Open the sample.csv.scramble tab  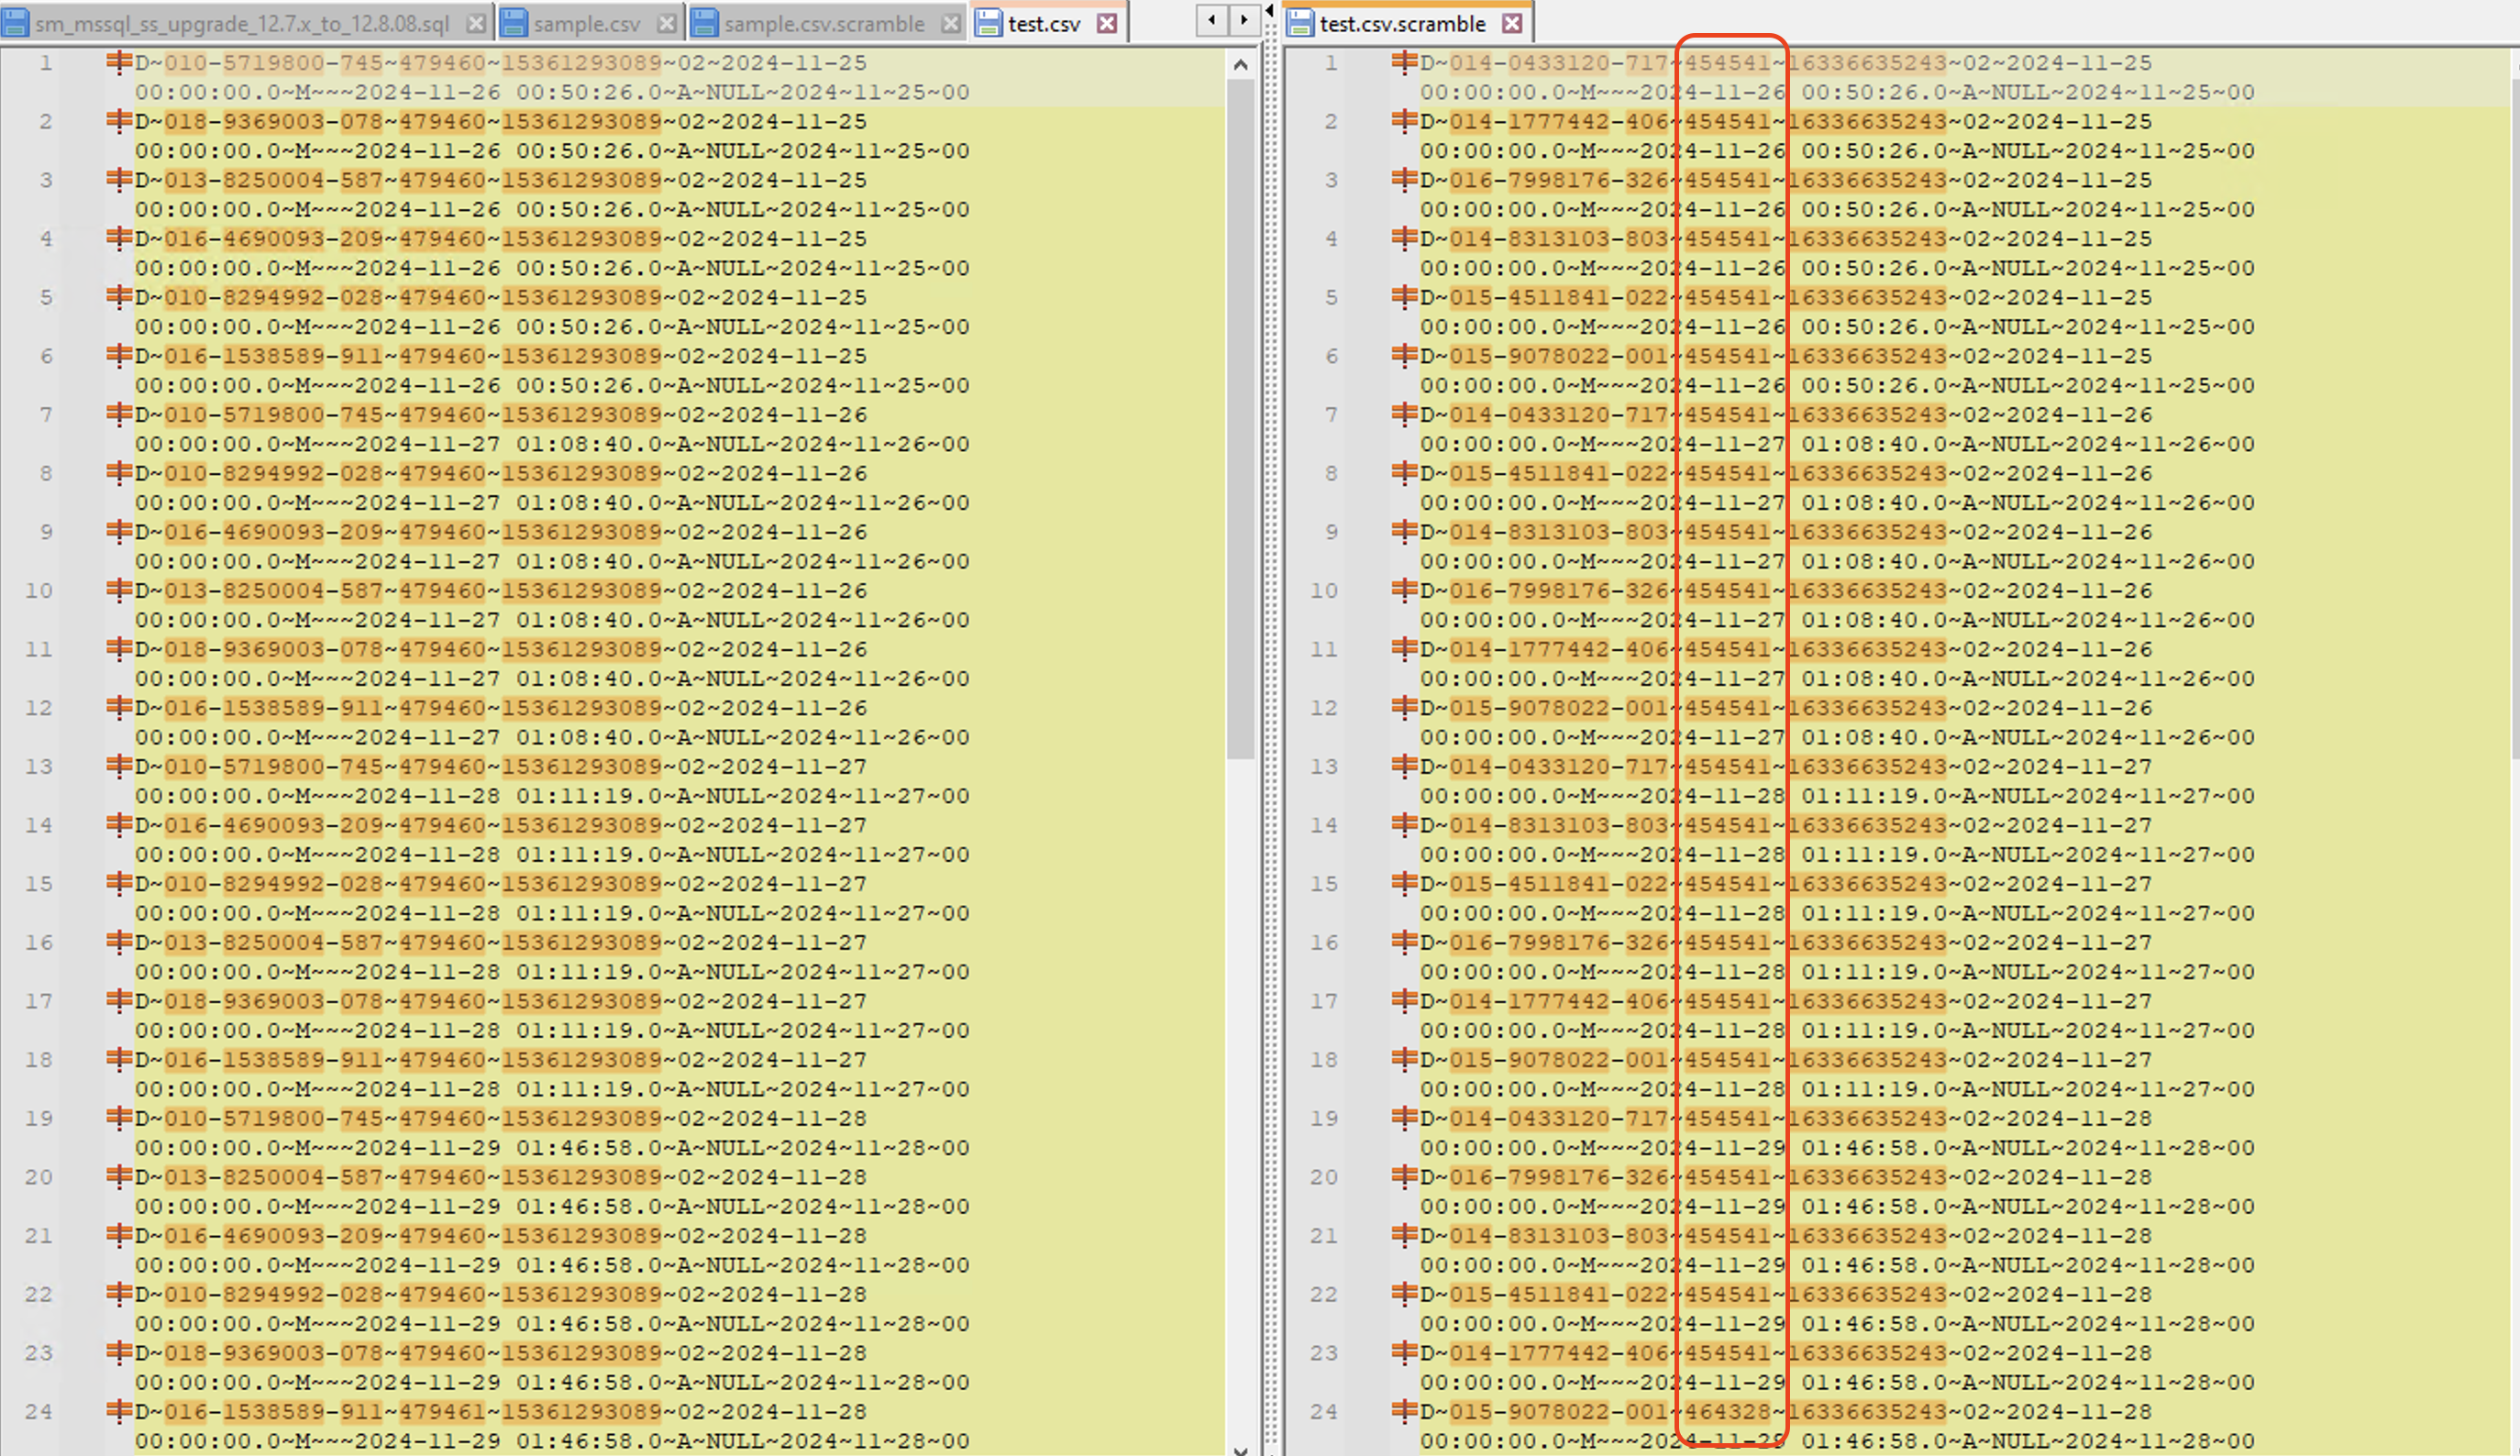[x=823, y=23]
